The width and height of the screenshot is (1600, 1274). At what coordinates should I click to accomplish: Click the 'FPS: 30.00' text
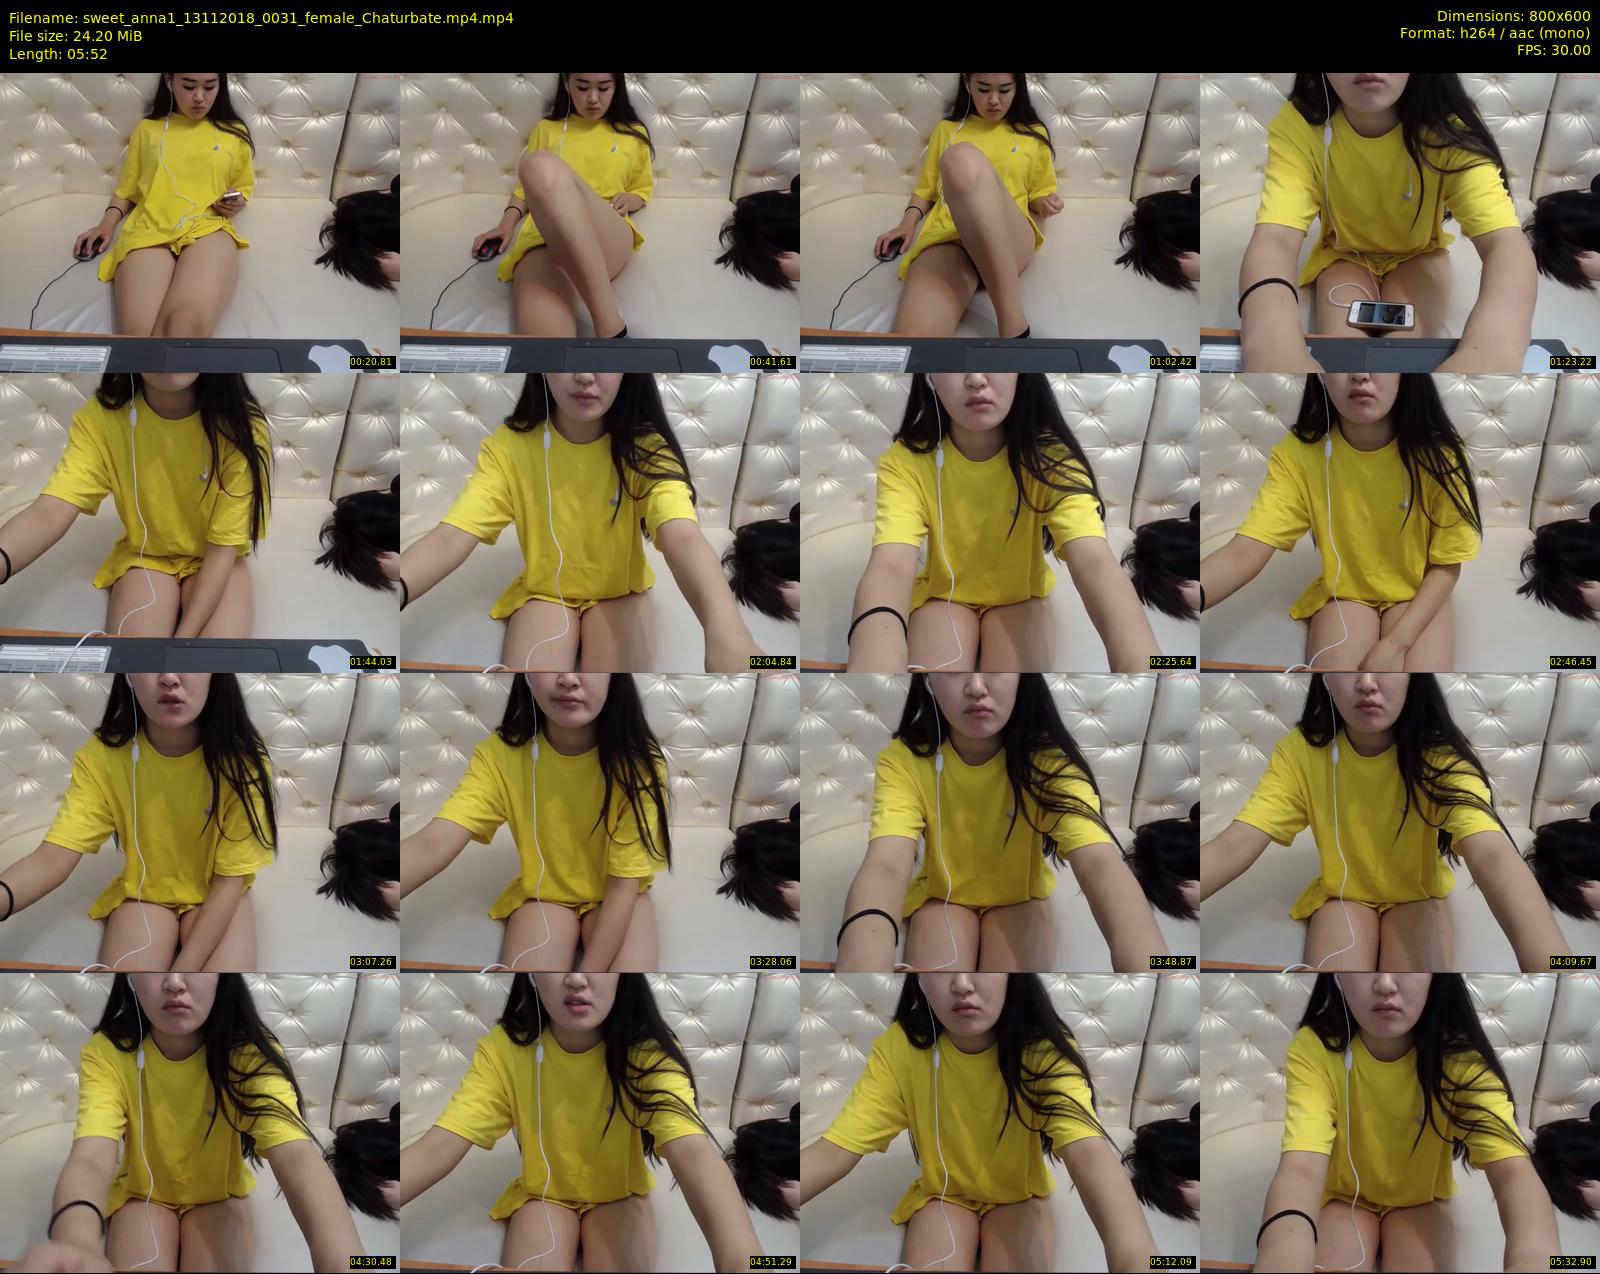[x=1553, y=50]
